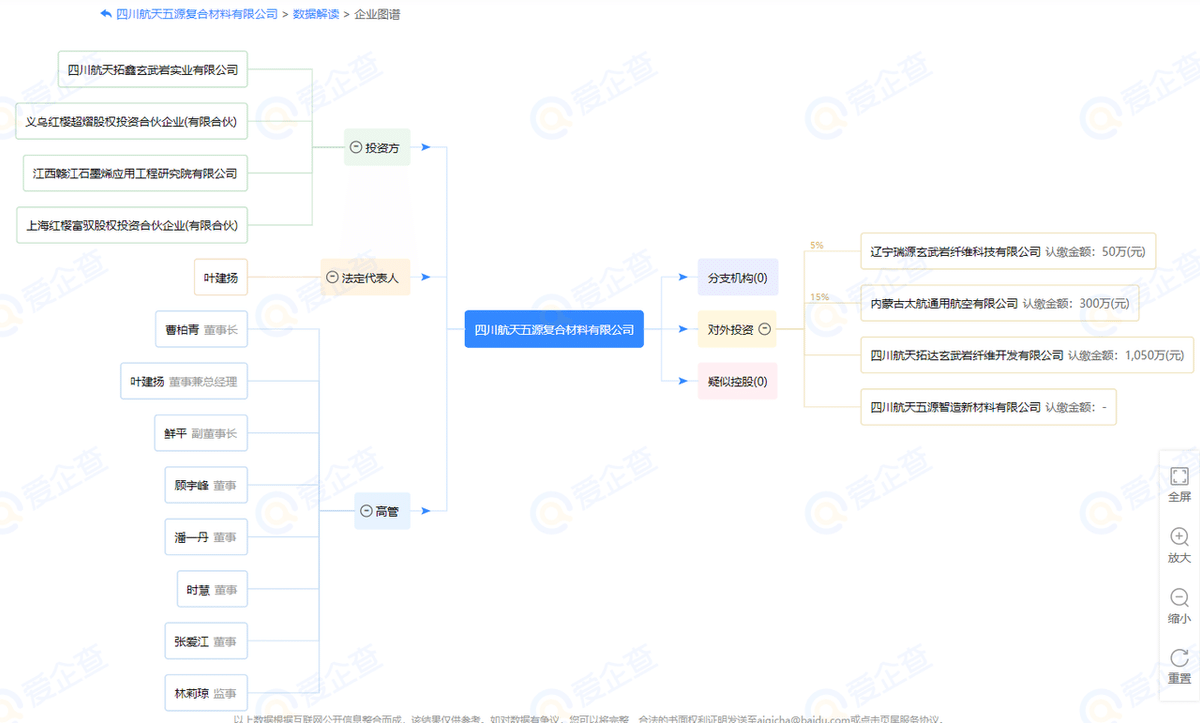Open executive 鲜平 副董事长 node
1200x723 pixels.
[200, 433]
